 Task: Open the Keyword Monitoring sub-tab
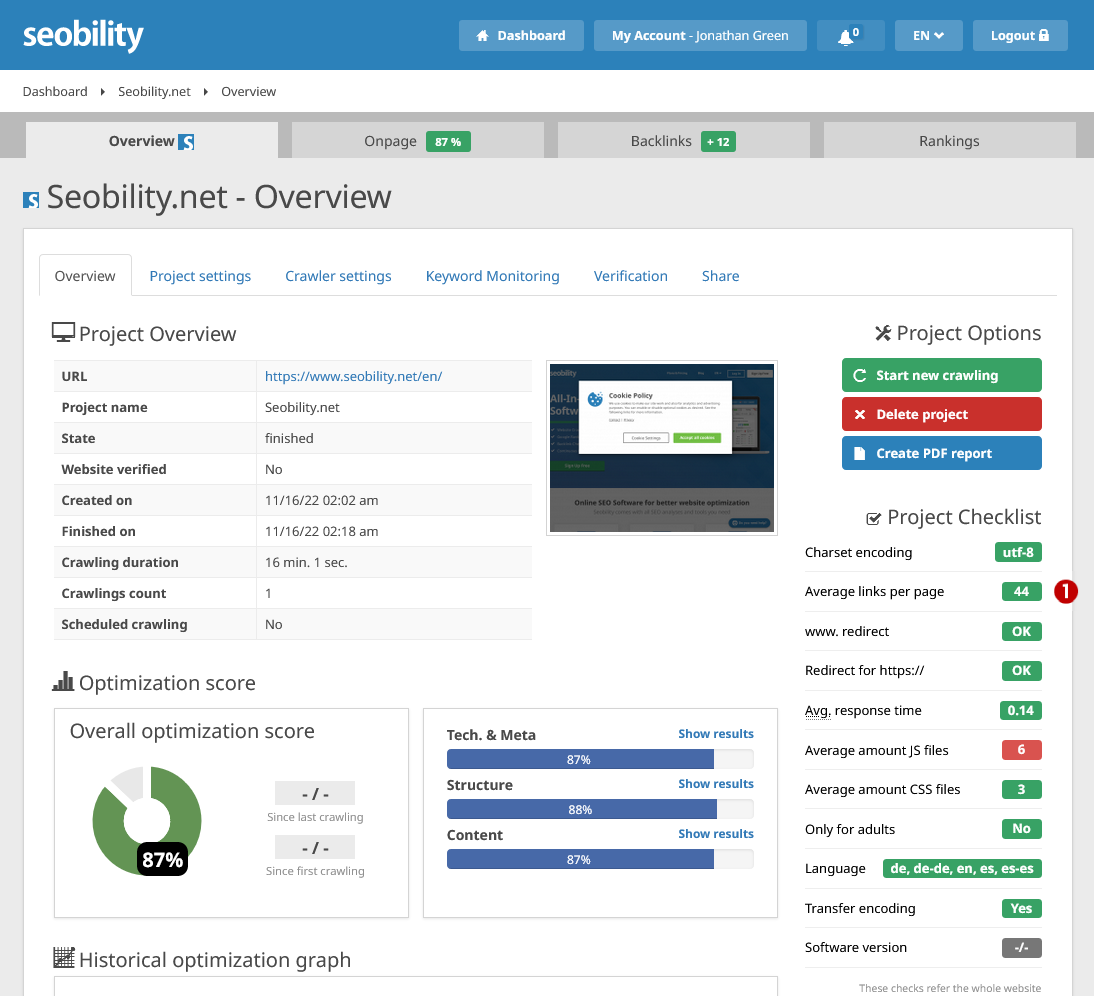point(493,276)
